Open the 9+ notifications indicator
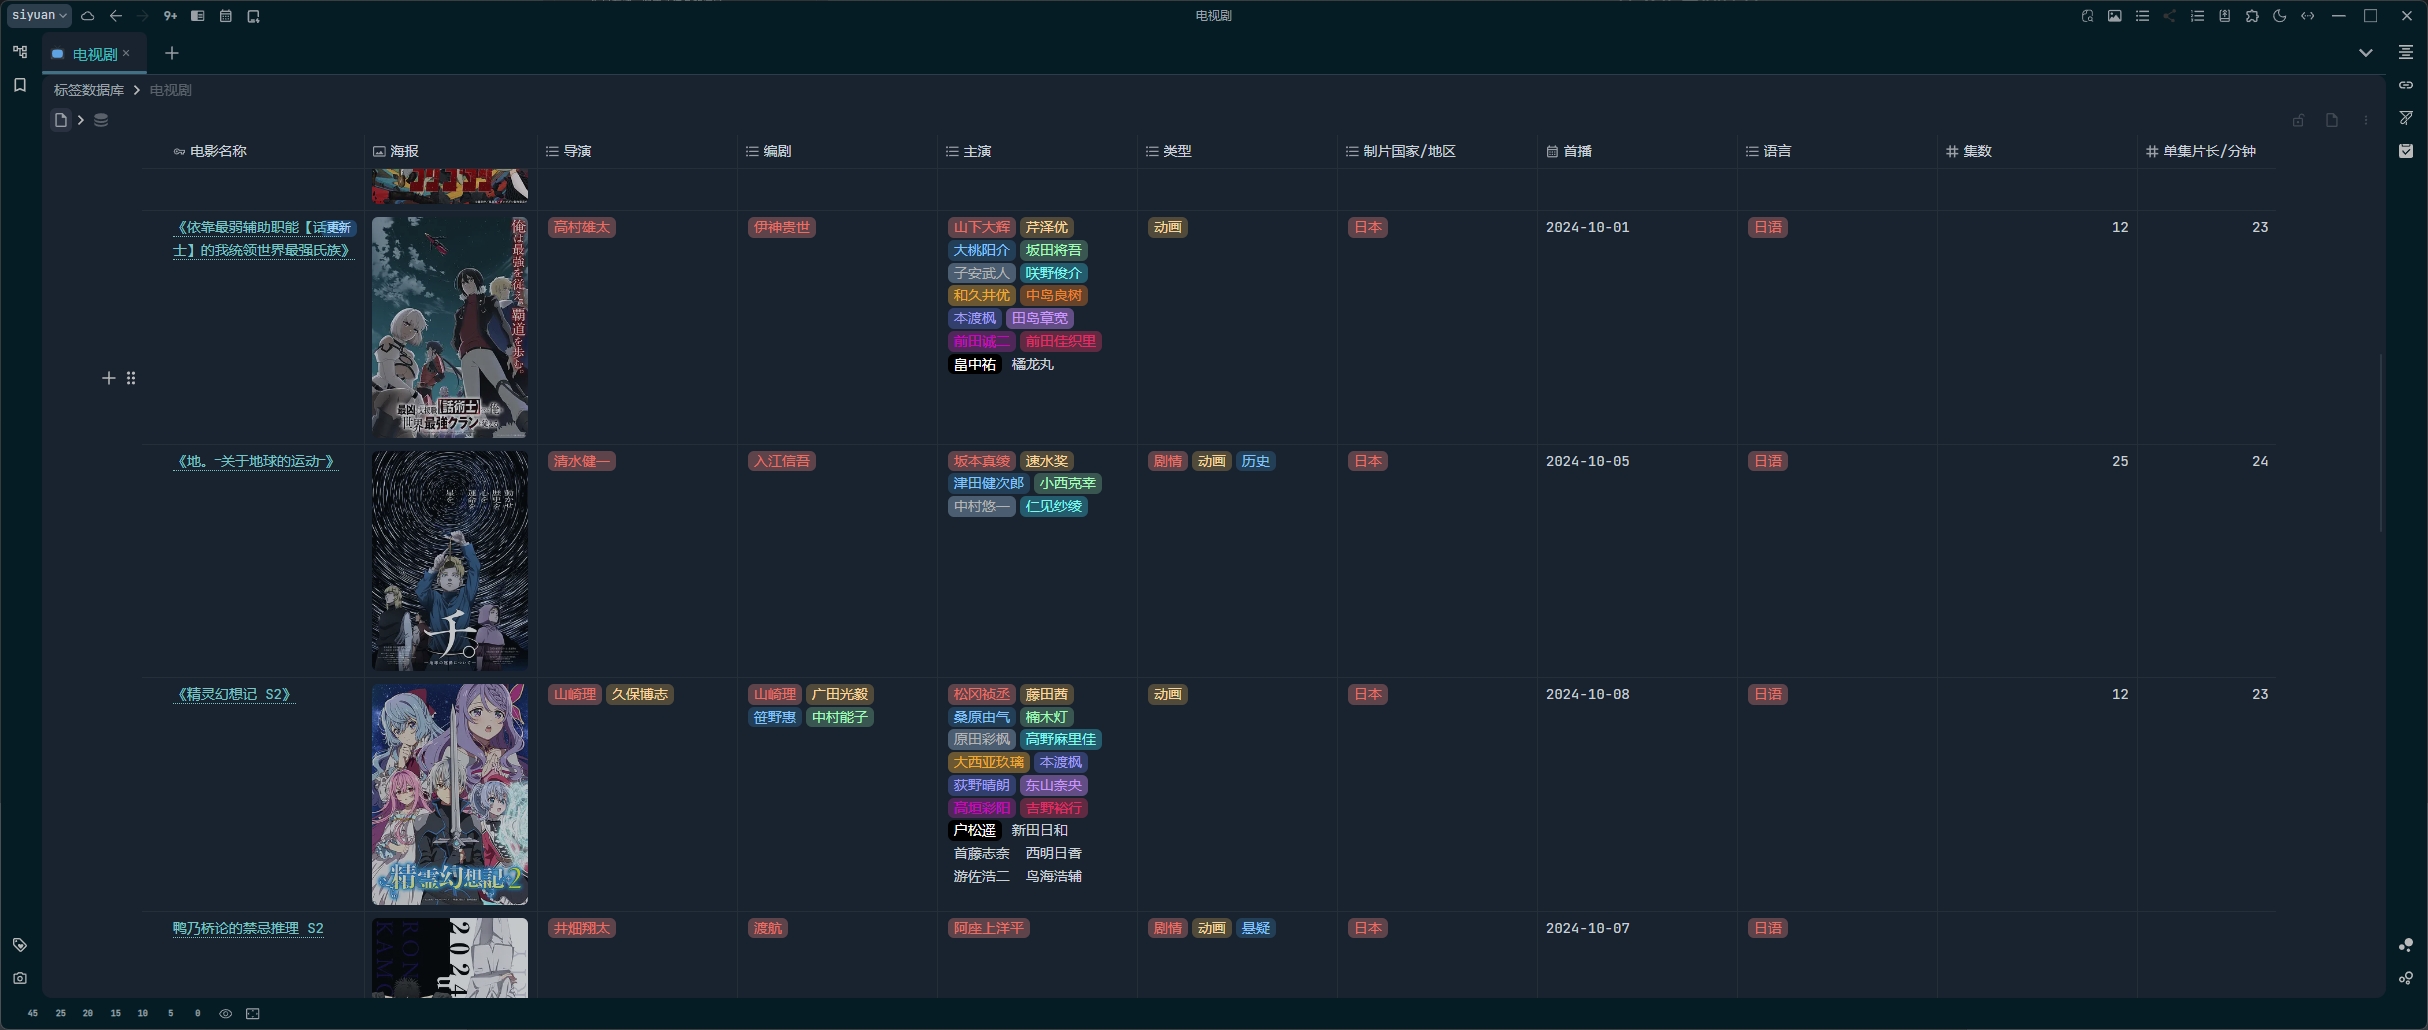 point(170,16)
